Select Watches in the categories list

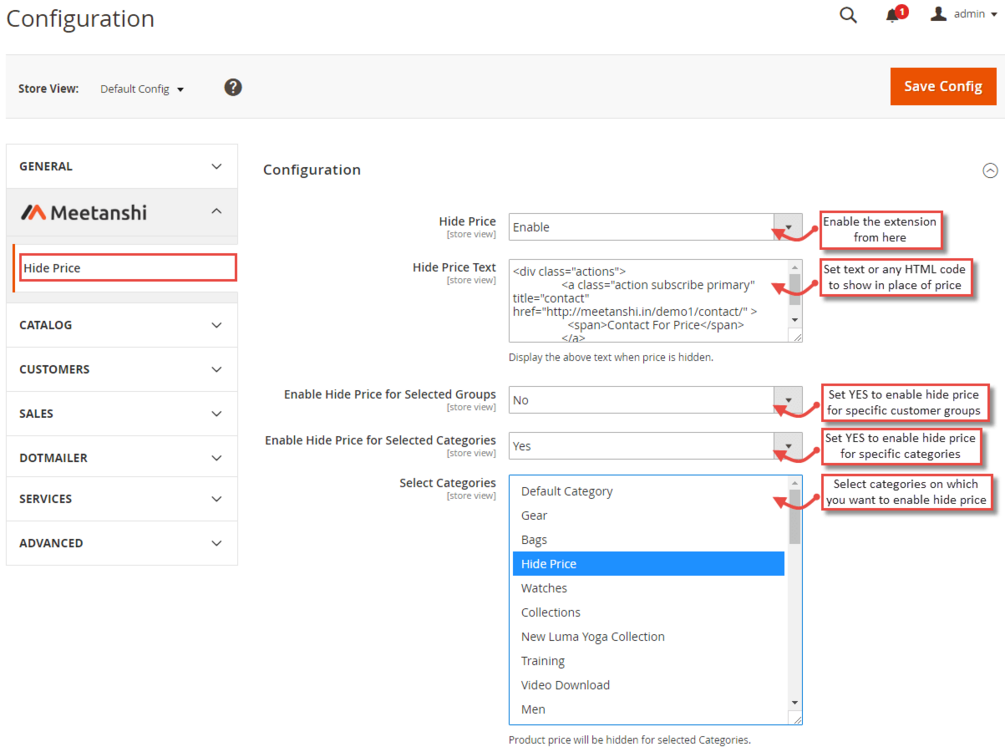coord(544,588)
